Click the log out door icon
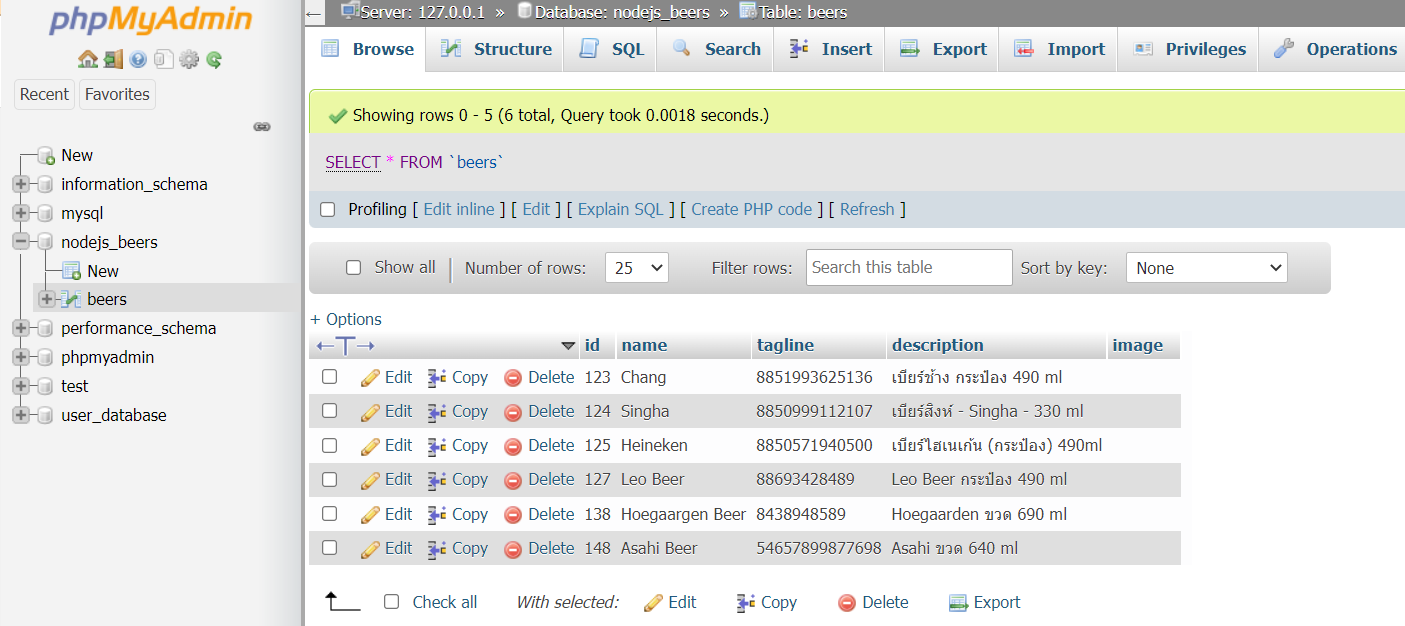 coord(113,60)
